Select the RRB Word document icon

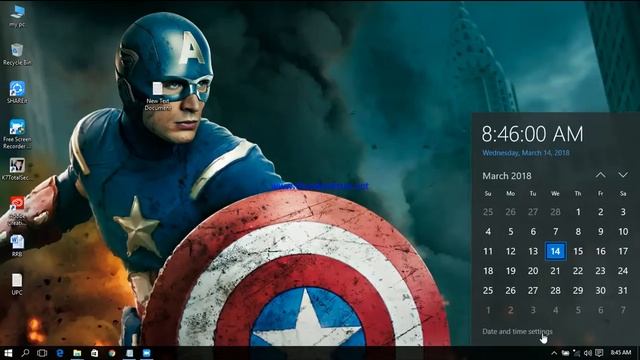(x=17, y=246)
